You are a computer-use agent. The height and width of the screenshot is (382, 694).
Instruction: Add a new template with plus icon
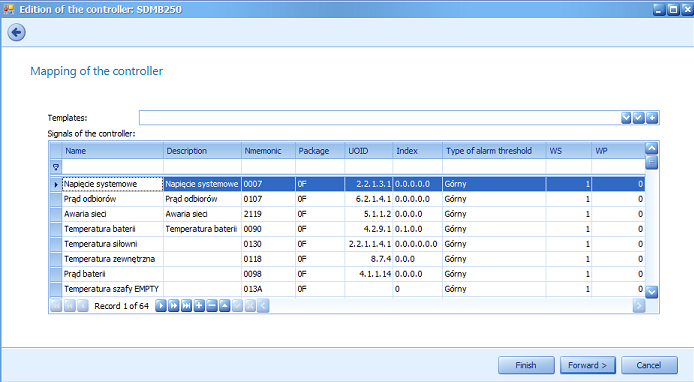(x=652, y=118)
